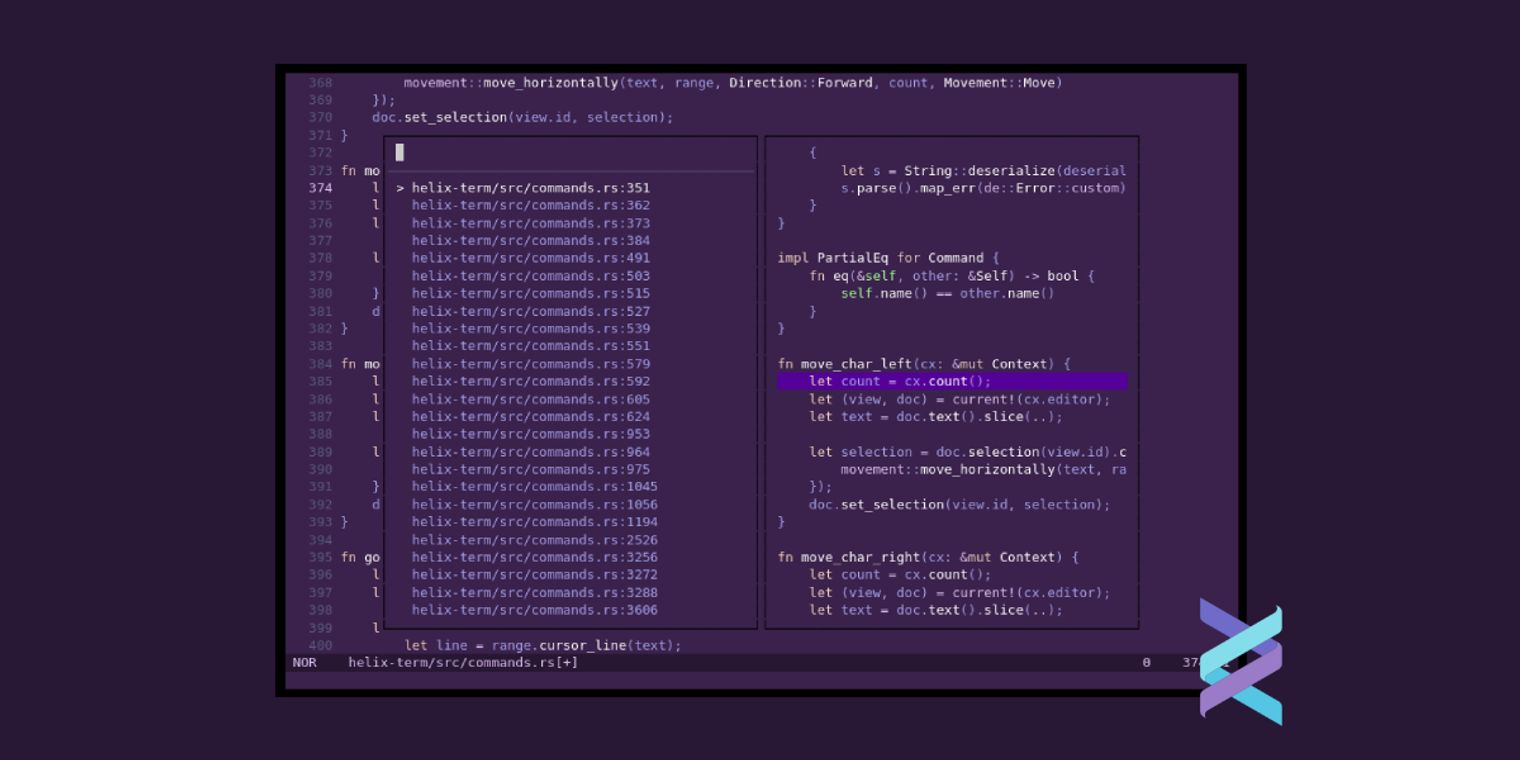This screenshot has height=760, width=1520.
Task: Choose picker result commands.rs:527
Action: 531,311
